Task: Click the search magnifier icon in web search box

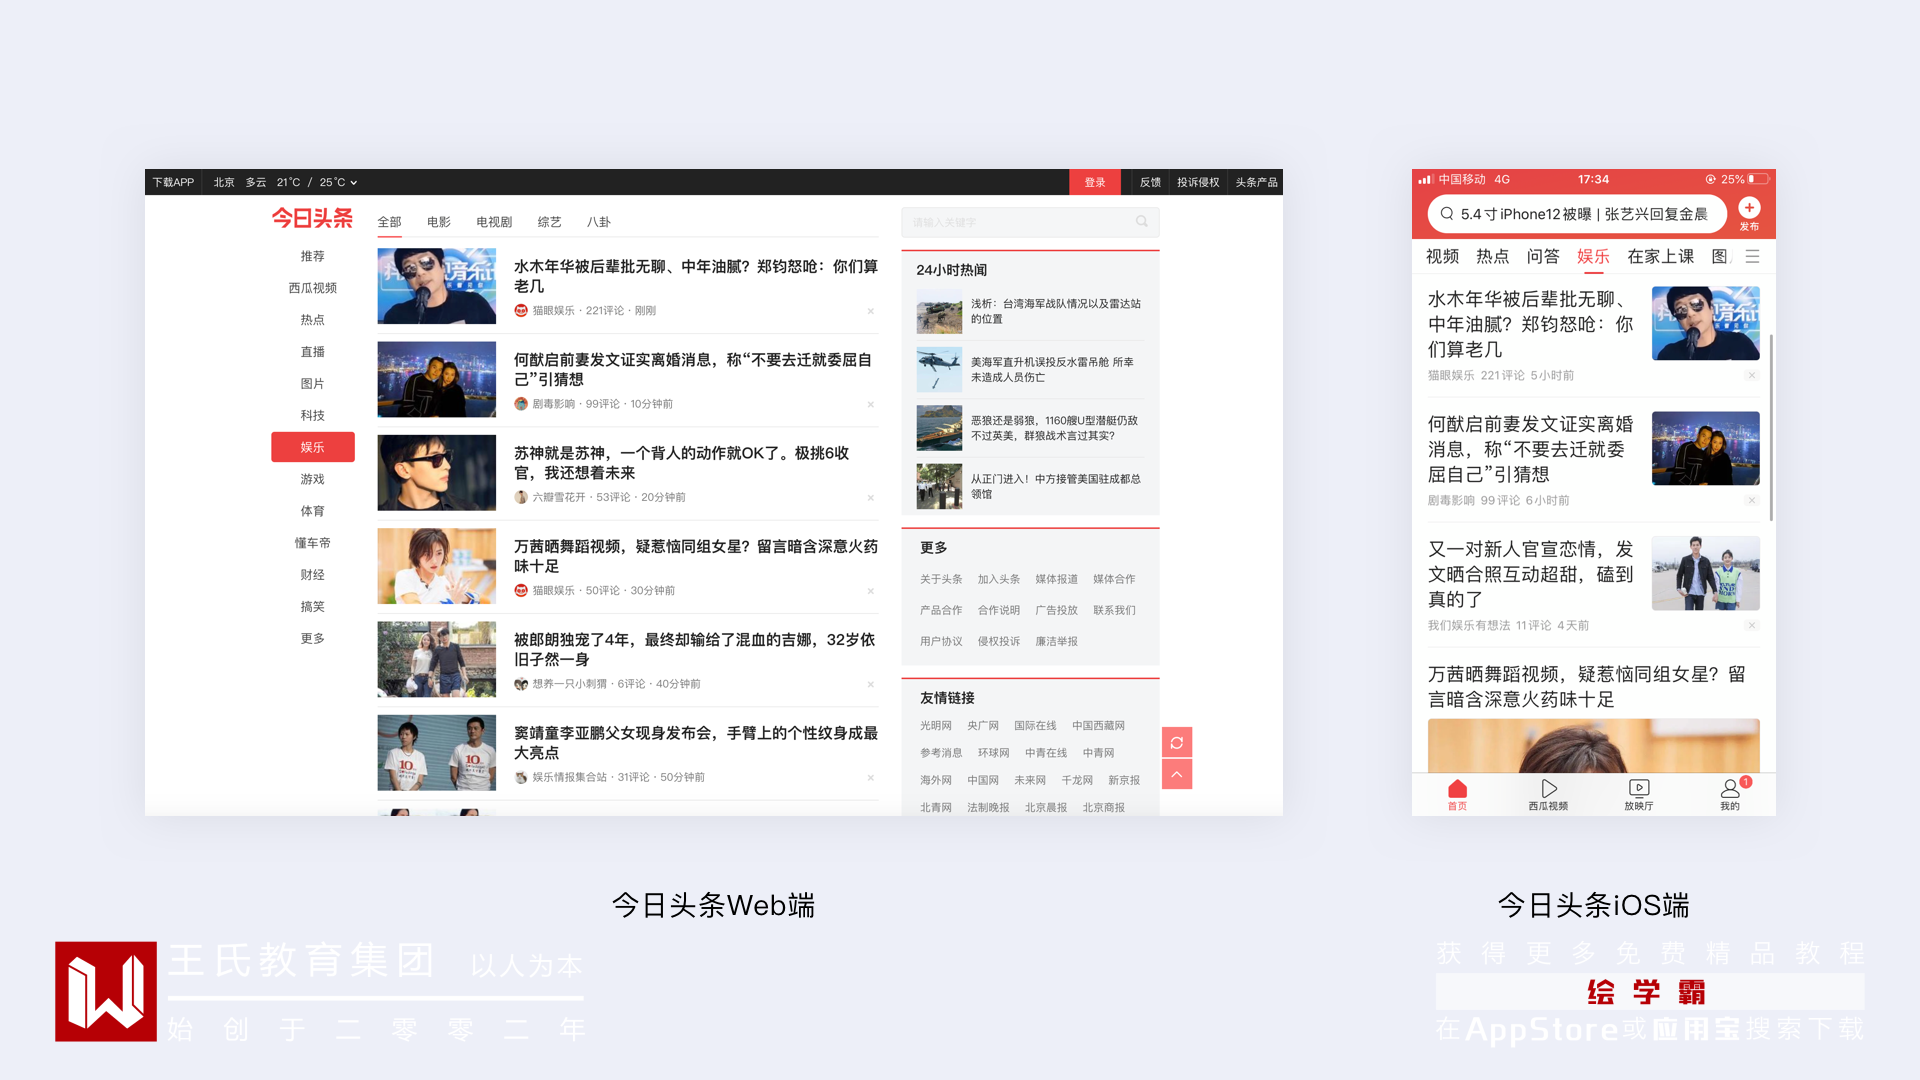Action: point(1141,221)
